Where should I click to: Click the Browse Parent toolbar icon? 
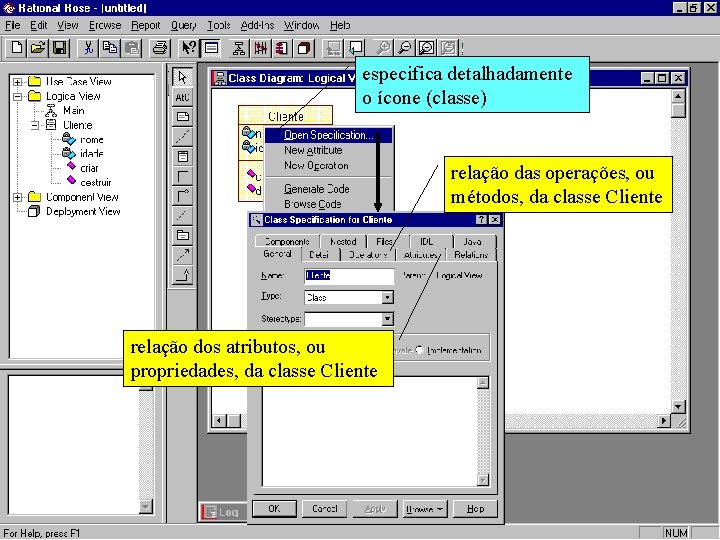pyautogui.click(x=332, y=48)
